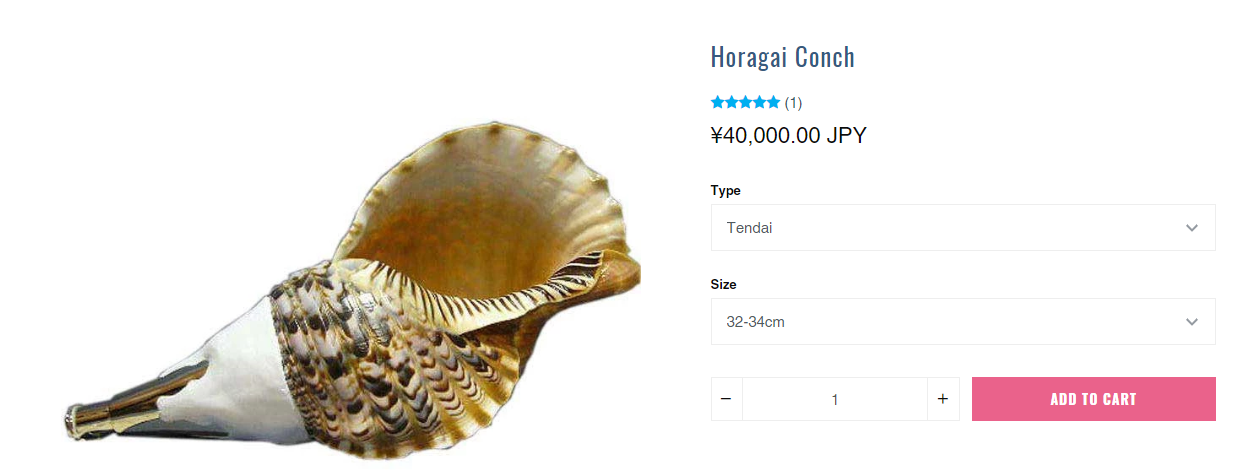Screen dimensions: 1238x474
Task: Increase quantity with the plus icon
Action: click(x=942, y=399)
